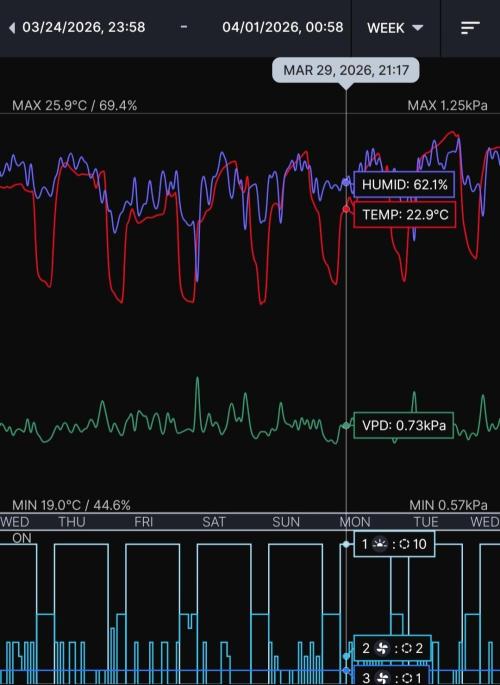Click the MON axis label
This screenshot has width=500, height=685.
point(355,522)
